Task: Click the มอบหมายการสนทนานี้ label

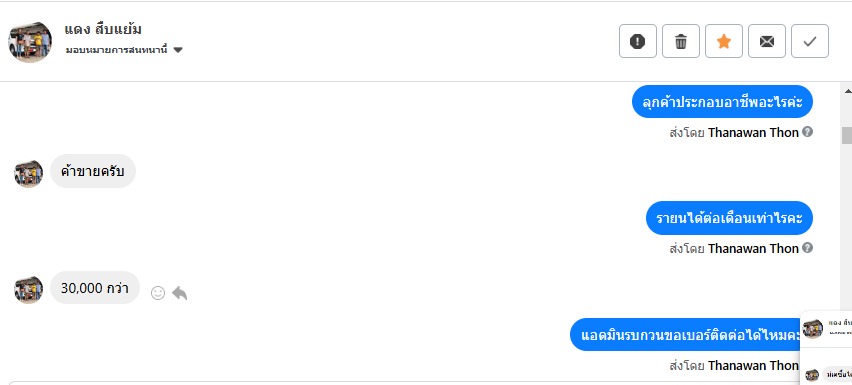Action: 116,50
